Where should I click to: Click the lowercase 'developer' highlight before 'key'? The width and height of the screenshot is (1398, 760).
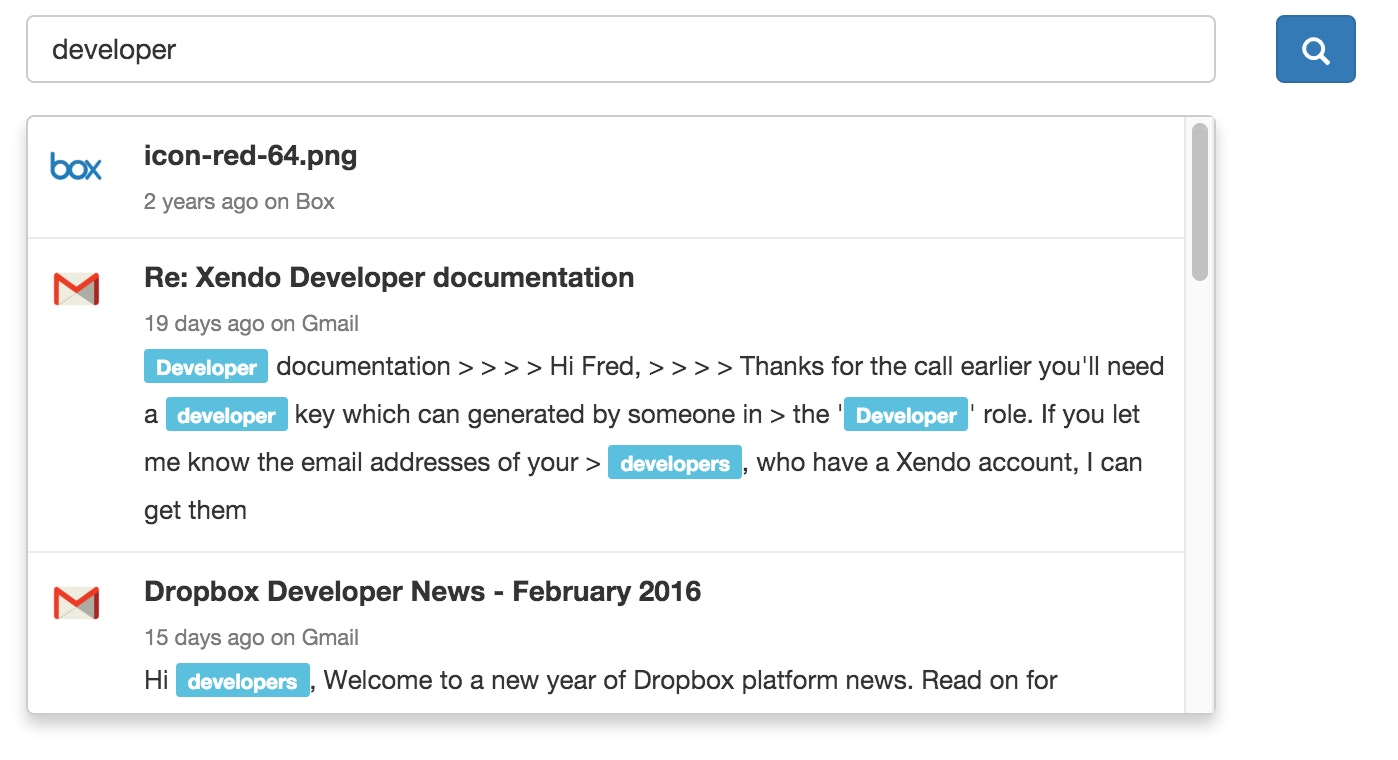(x=227, y=415)
